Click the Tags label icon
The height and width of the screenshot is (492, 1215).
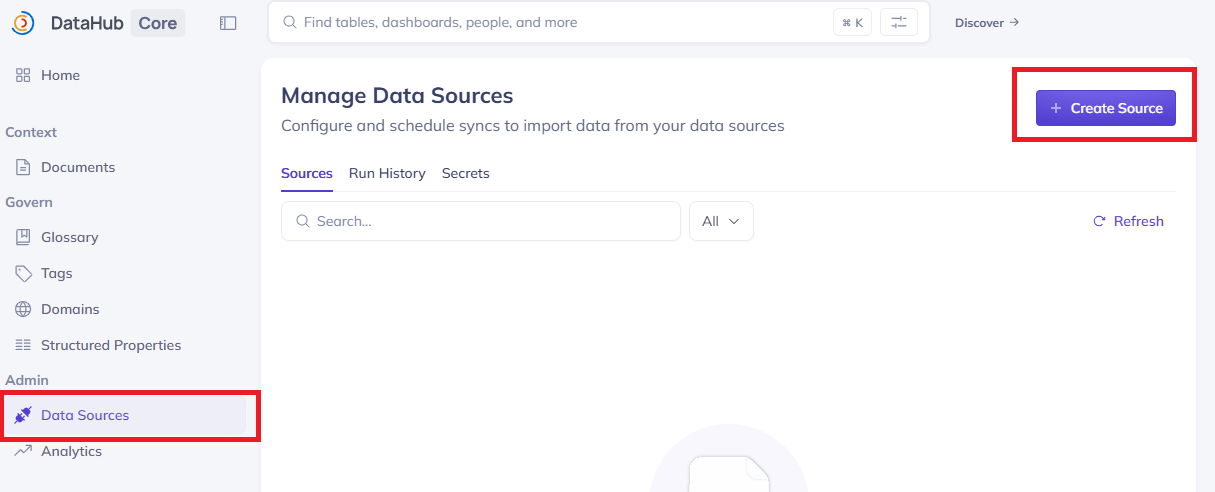pyautogui.click(x=23, y=273)
